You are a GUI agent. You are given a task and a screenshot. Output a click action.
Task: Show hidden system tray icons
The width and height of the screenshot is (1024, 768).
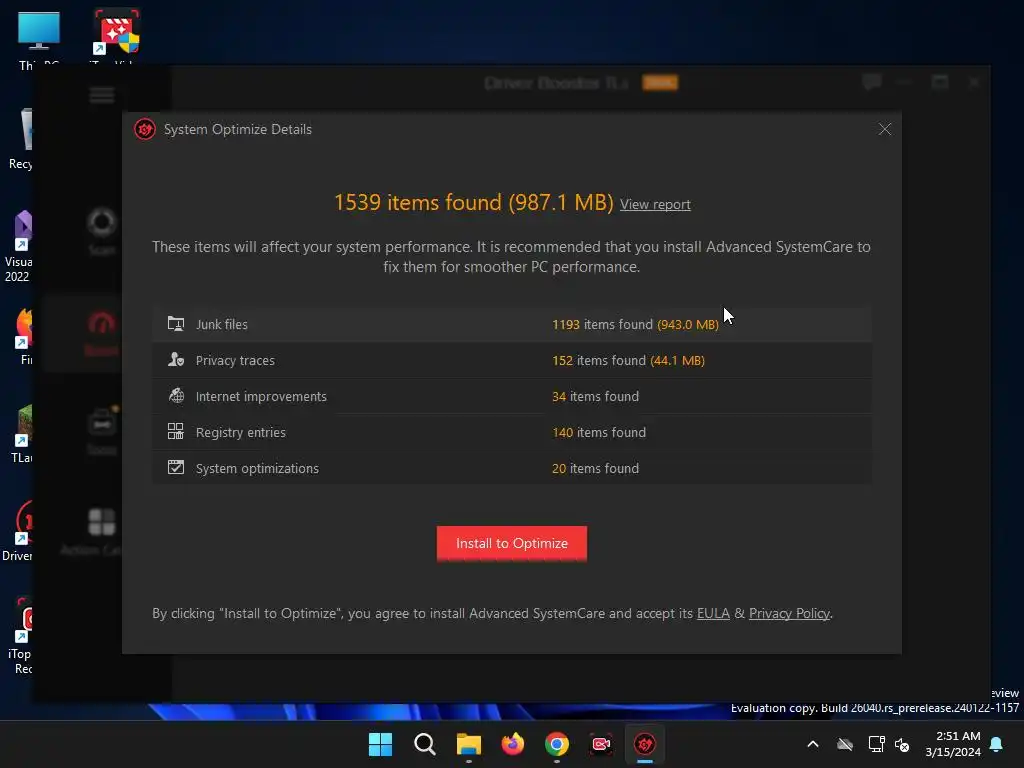click(812, 744)
